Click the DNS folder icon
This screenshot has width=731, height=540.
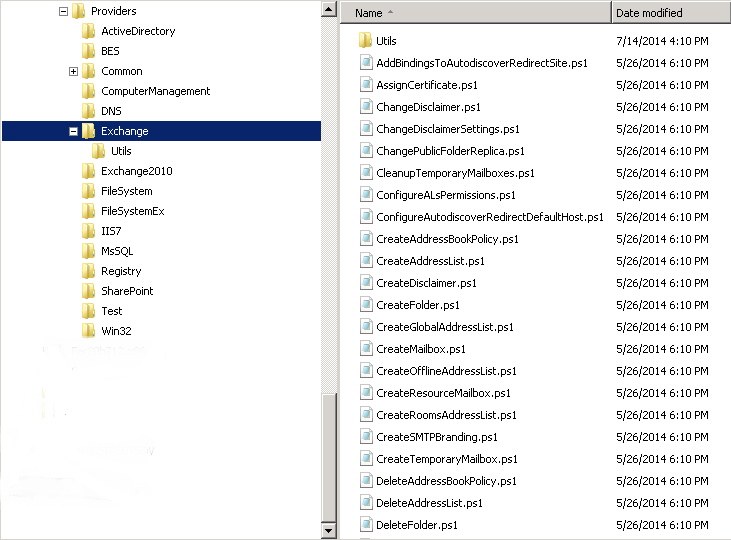[x=88, y=111]
